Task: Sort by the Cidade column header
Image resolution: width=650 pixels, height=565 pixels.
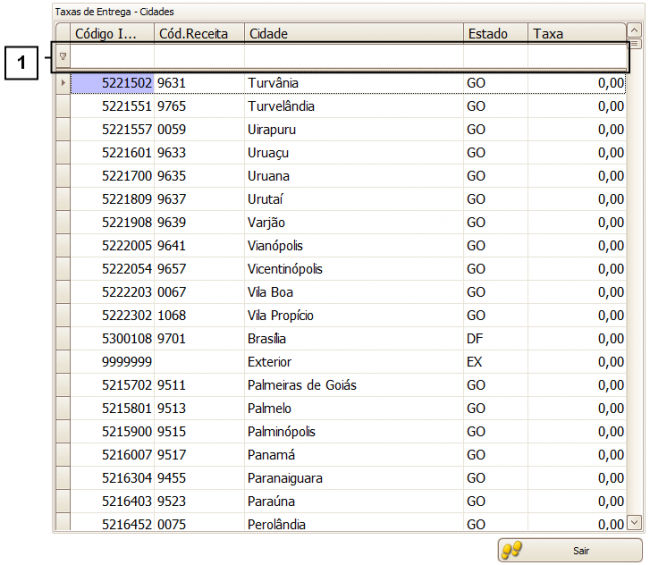Action: tap(353, 34)
